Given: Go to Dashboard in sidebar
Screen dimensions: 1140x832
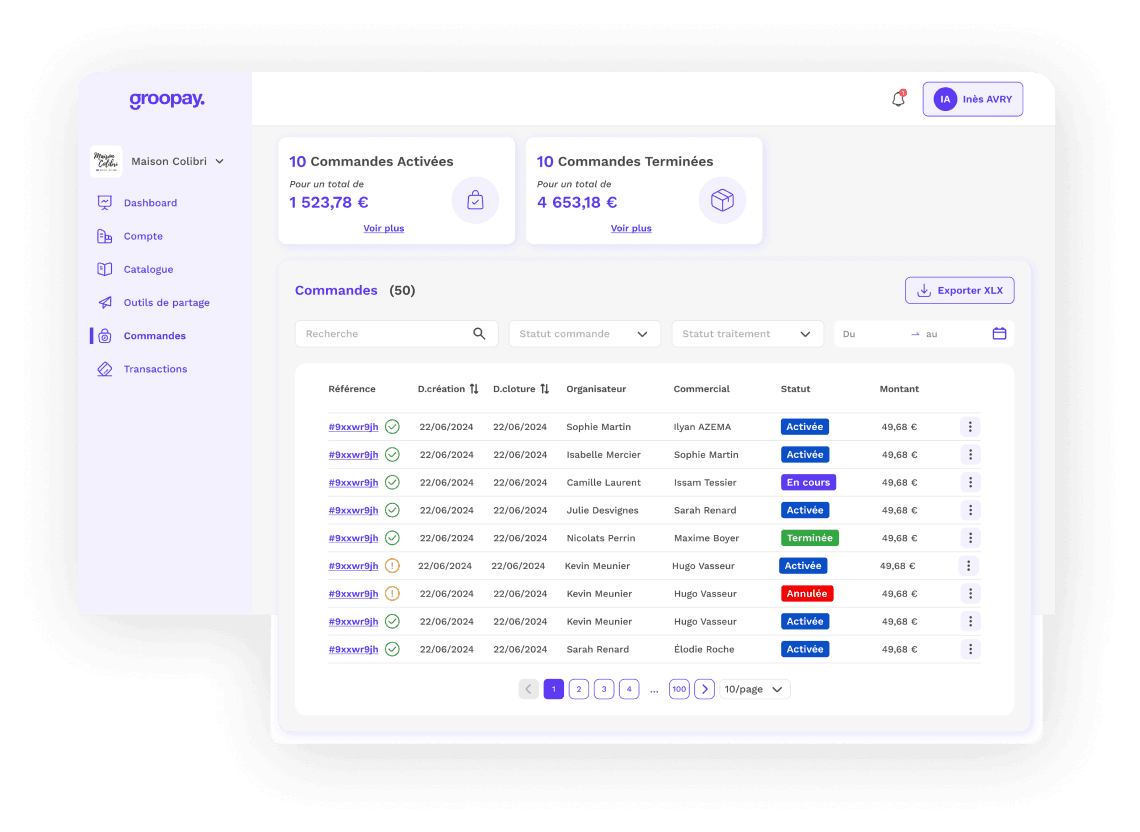Looking at the screenshot, I should (150, 203).
